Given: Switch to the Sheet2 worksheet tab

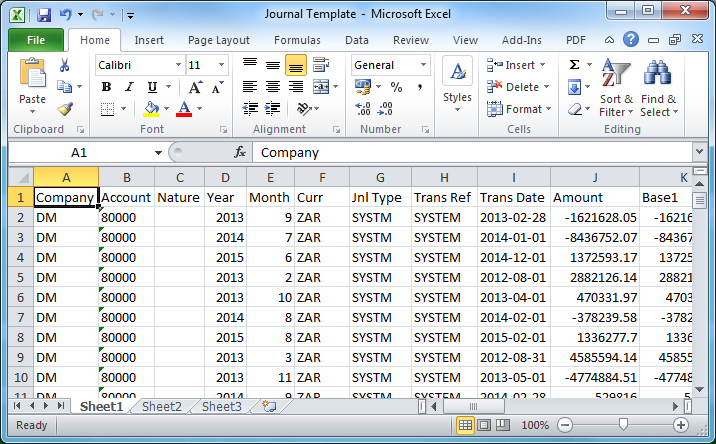Looking at the screenshot, I should coord(162,407).
